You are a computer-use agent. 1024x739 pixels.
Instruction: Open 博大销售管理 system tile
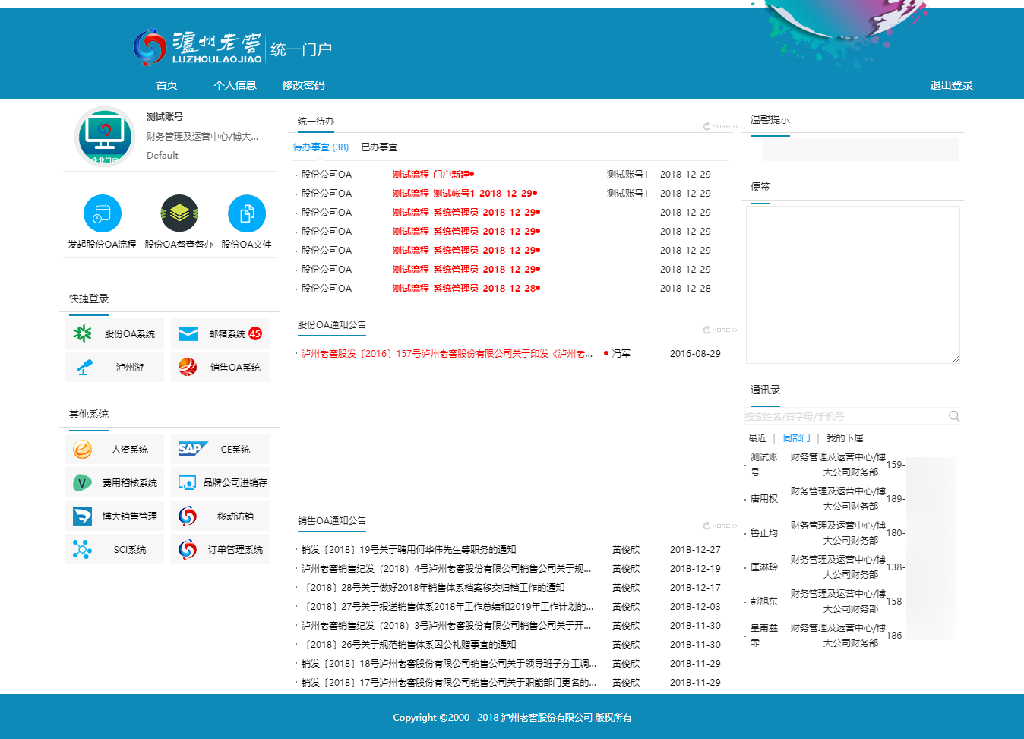(x=114, y=516)
